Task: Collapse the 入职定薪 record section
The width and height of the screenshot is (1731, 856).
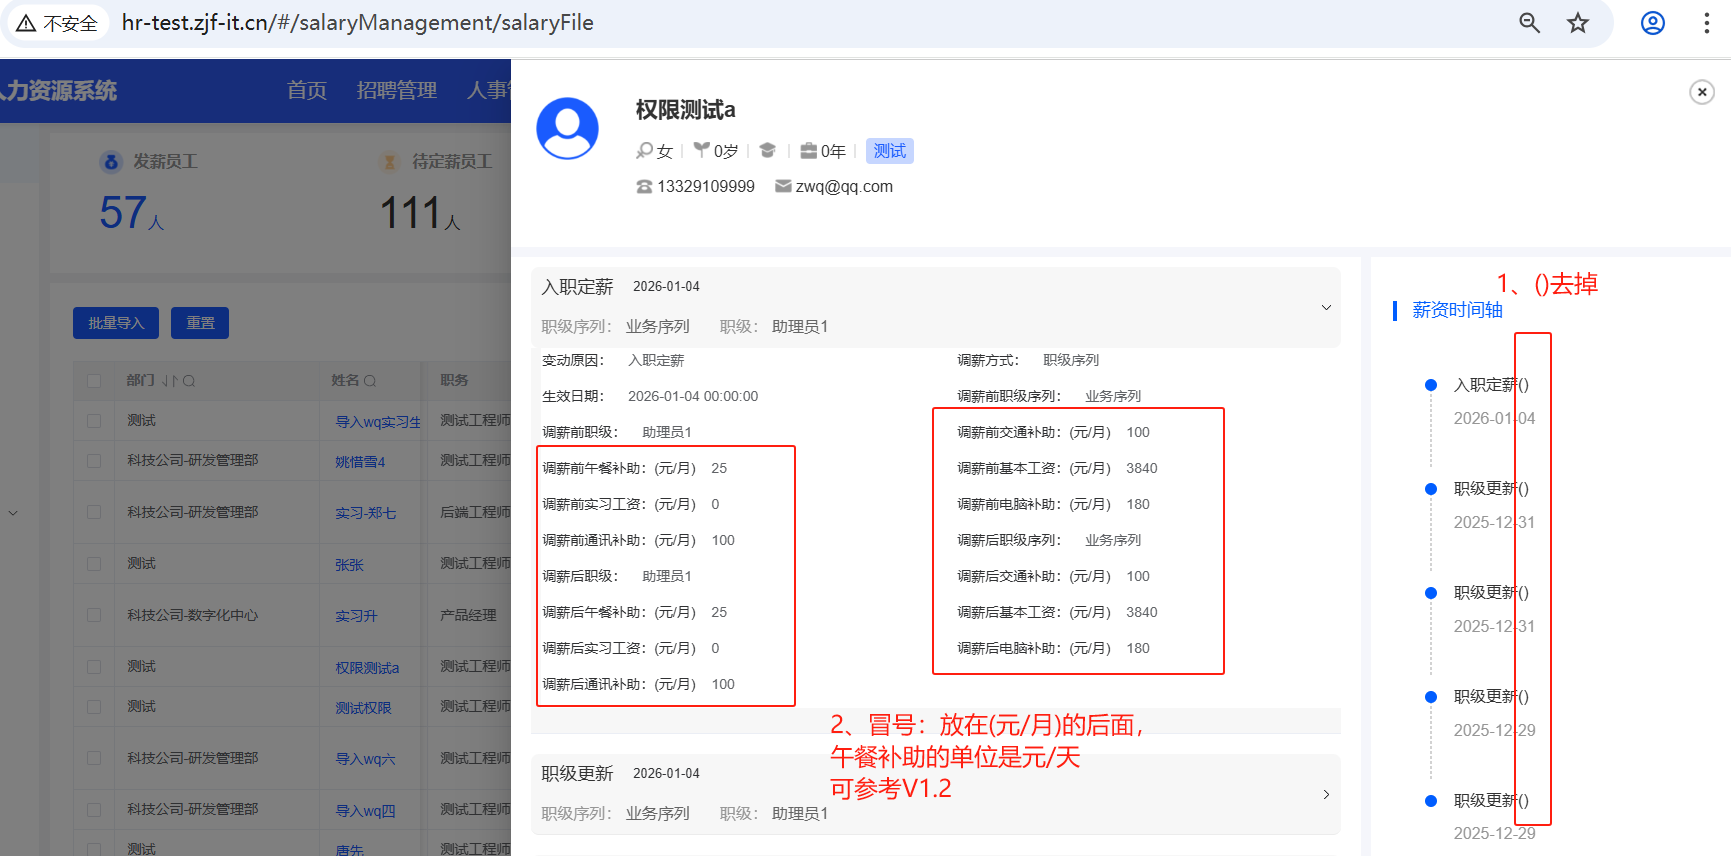Action: click(x=1326, y=307)
